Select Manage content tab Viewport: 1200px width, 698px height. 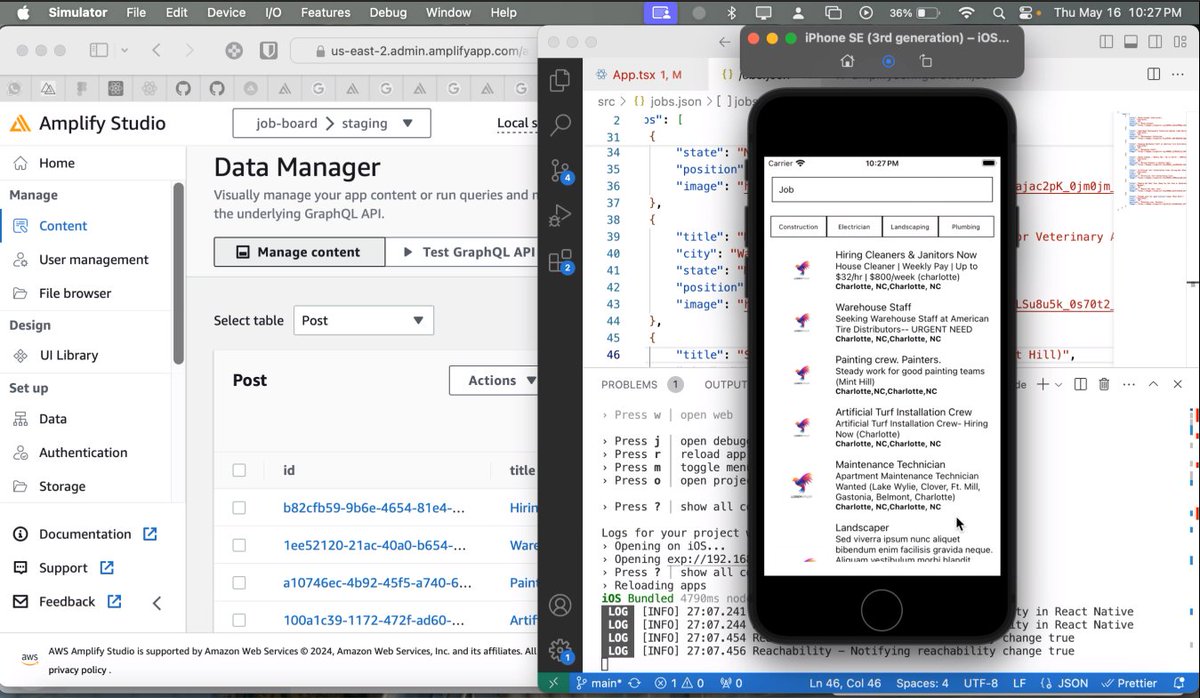click(x=299, y=252)
